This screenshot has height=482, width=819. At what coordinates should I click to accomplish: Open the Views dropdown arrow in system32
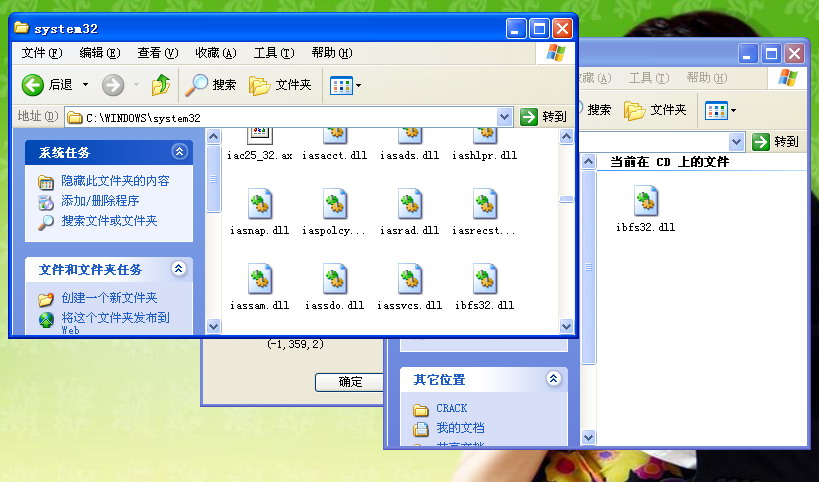tap(358, 85)
